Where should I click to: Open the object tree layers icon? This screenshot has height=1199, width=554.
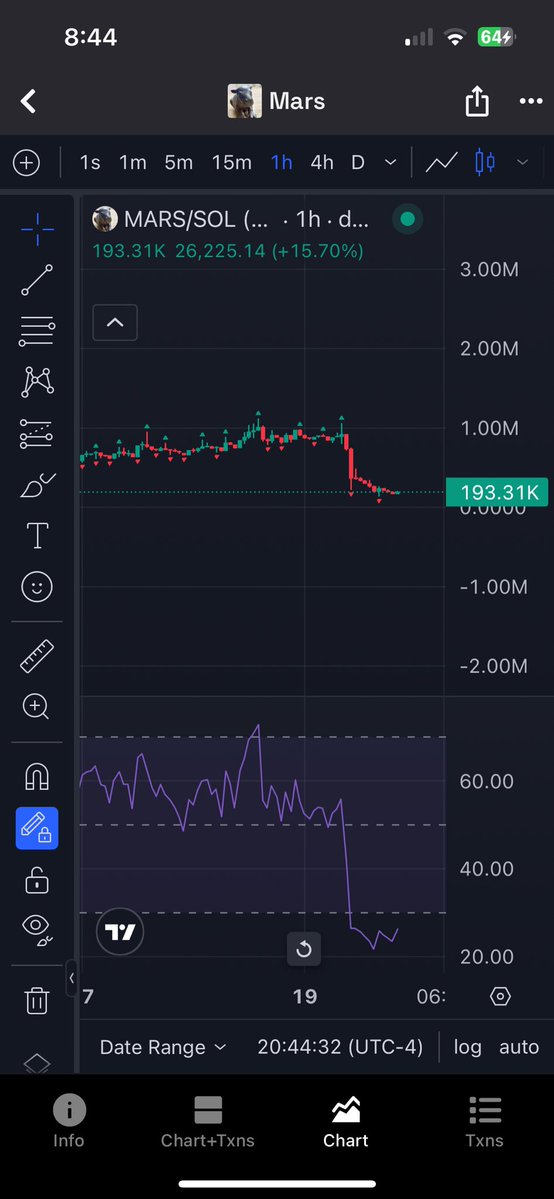(37, 1064)
